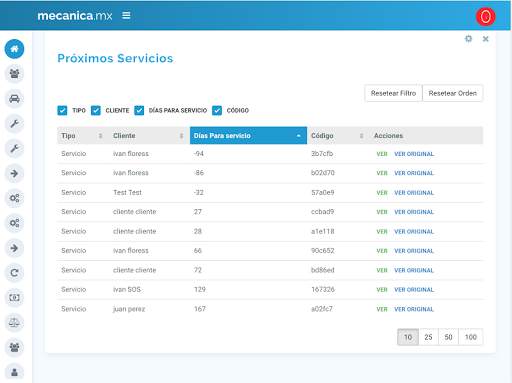Screen dimensions: 512x383
Task: Click the mecanica.mx logo
Action: point(75,16)
